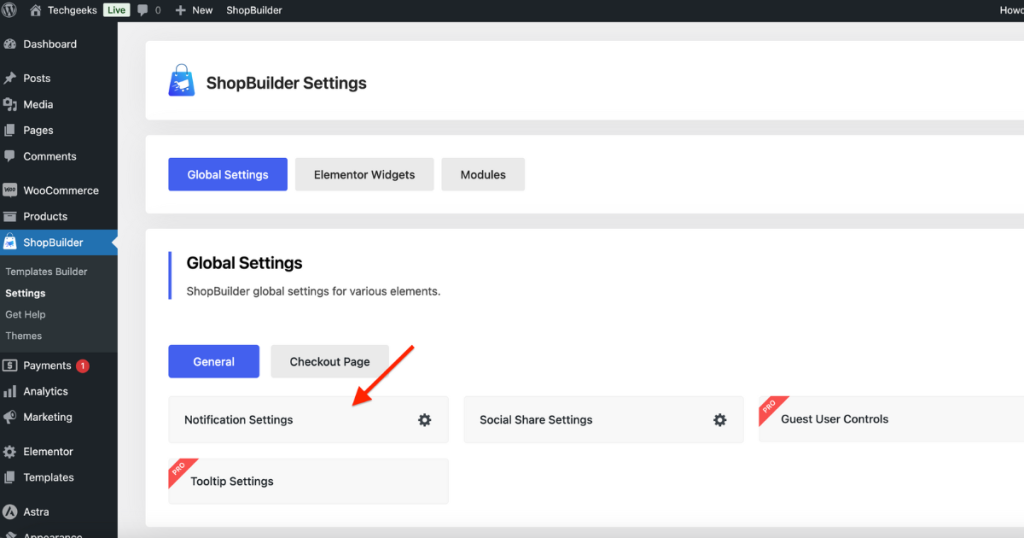Open the Social Share Settings card
This screenshot has width=1024, height=538.
pyautogui.click(x=603, y=419)
